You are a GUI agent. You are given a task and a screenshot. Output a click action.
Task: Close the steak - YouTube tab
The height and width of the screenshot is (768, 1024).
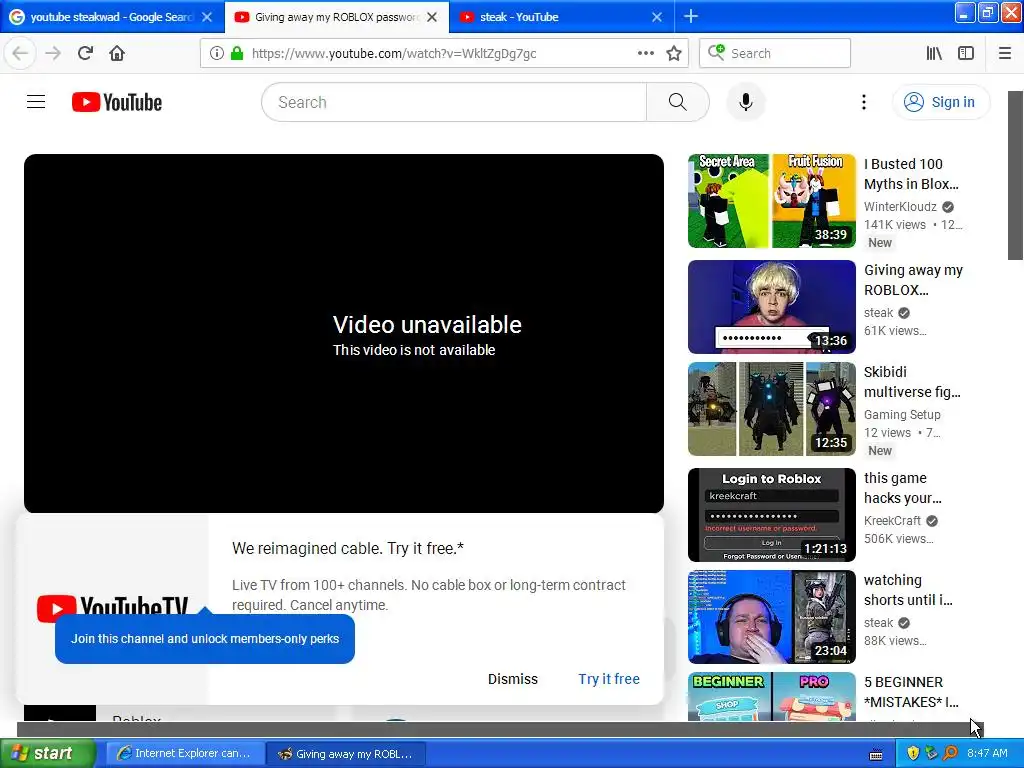pos(657,17)
